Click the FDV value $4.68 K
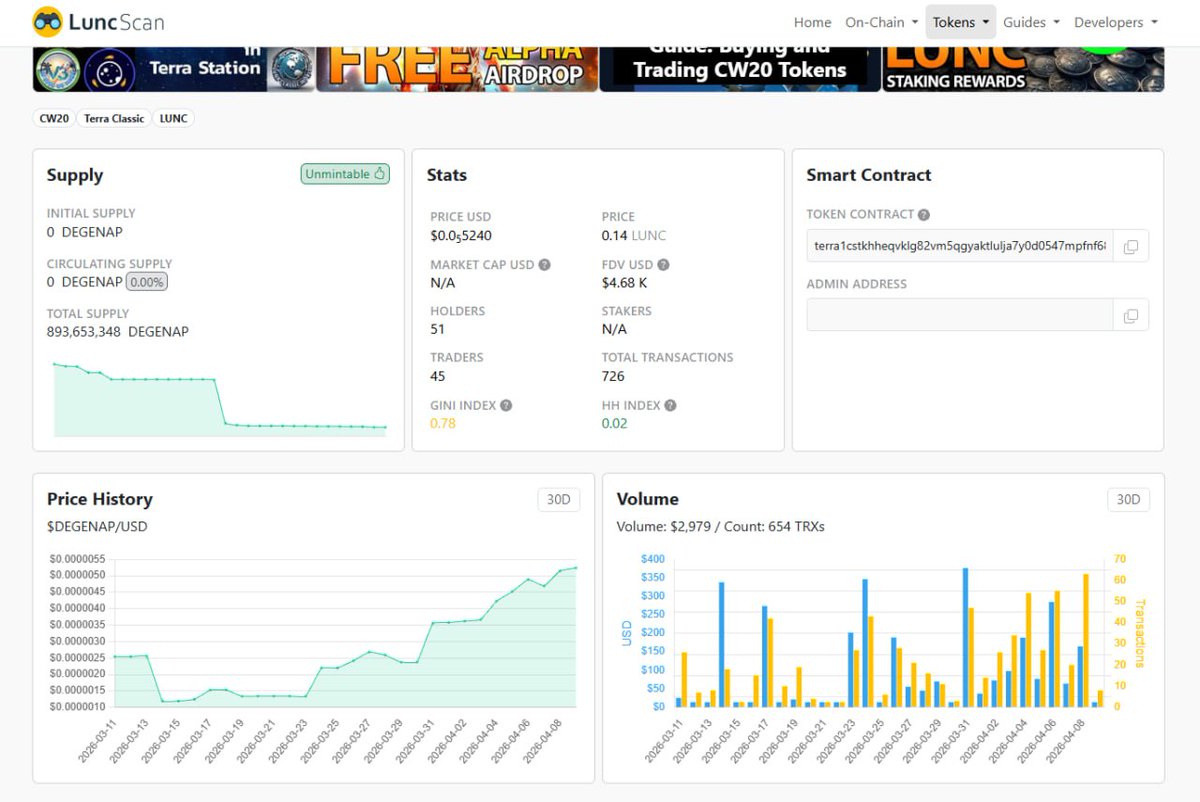The height and width of the screenshot is (802, 1200). (624, 282)
